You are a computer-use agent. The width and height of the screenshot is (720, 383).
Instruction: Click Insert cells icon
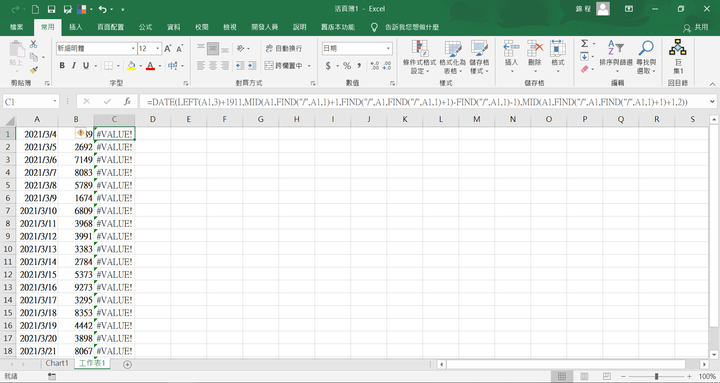tap(511, 49)
